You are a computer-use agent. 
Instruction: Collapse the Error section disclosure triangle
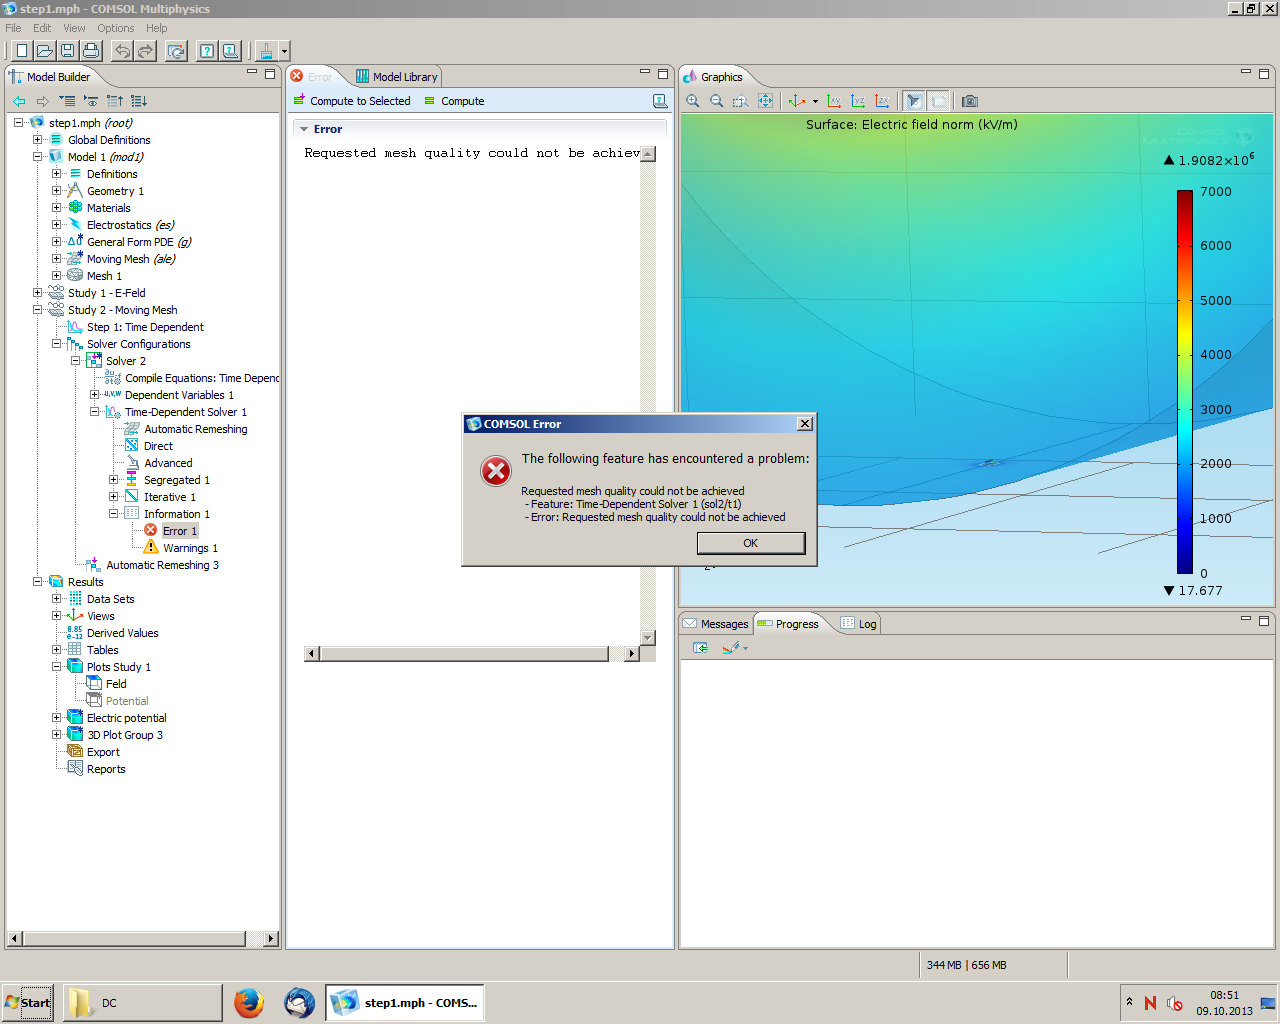tap(304, 129)
